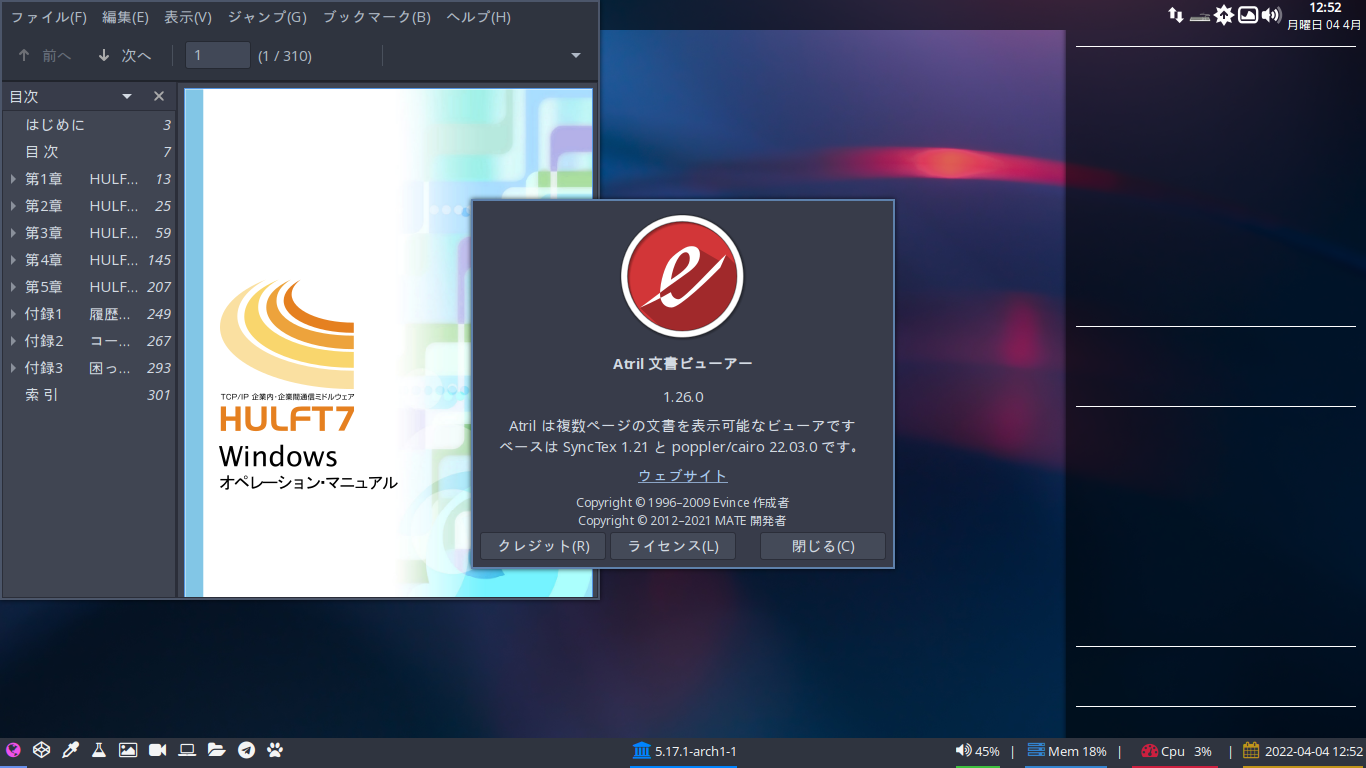Open the toolbar overflow dropdown arrow
Image resolution: width=1366 pixels, height=768 pixels.
tap(575, 56)
